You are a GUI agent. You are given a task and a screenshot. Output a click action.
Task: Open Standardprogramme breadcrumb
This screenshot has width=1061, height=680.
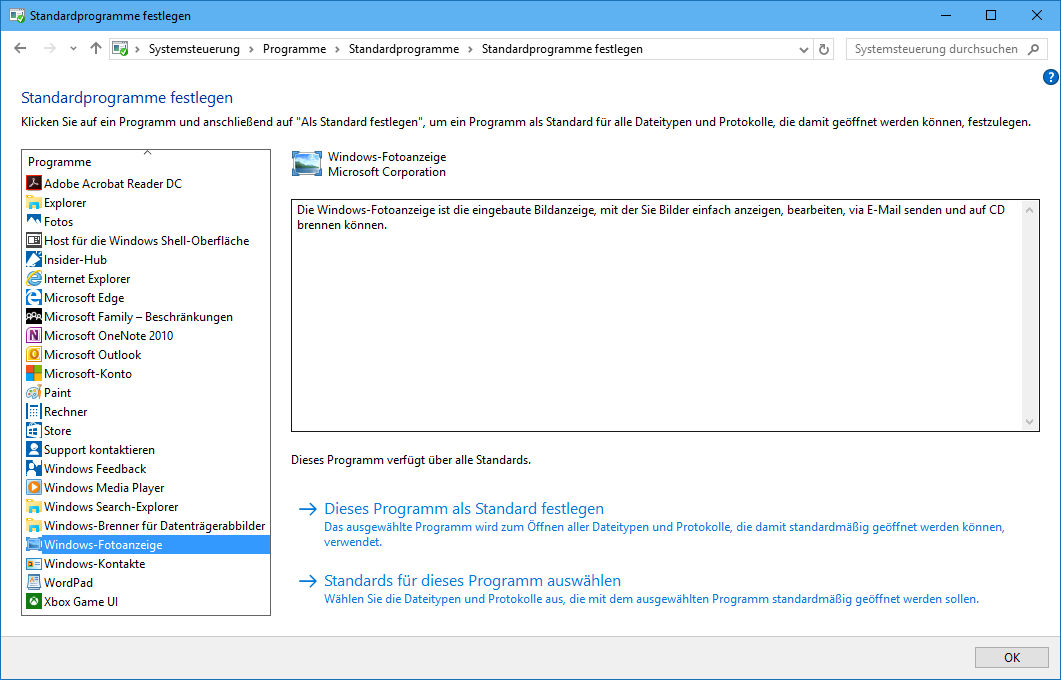404,49
